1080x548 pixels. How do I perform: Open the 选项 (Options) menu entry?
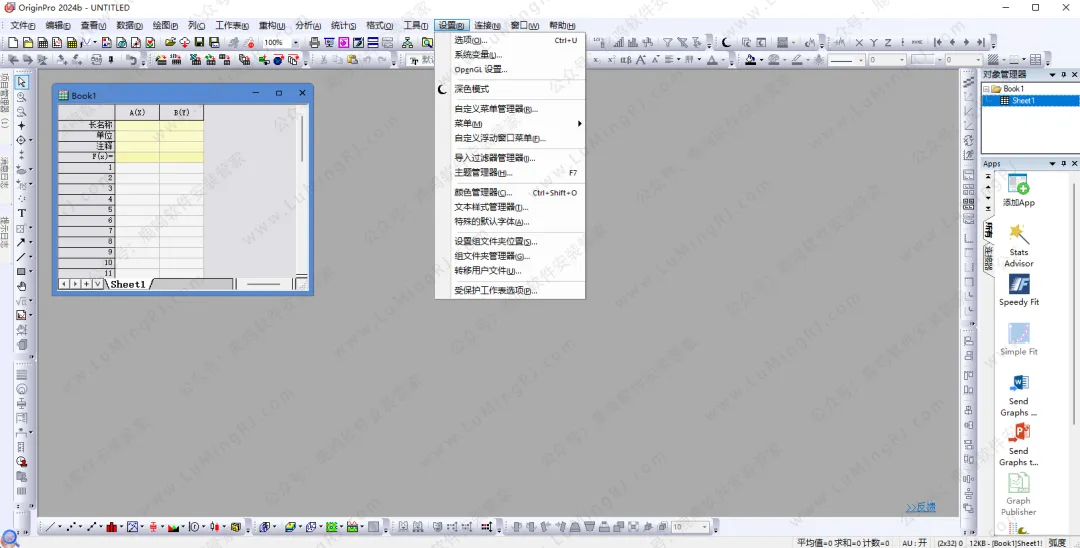[x=470, y=41]
